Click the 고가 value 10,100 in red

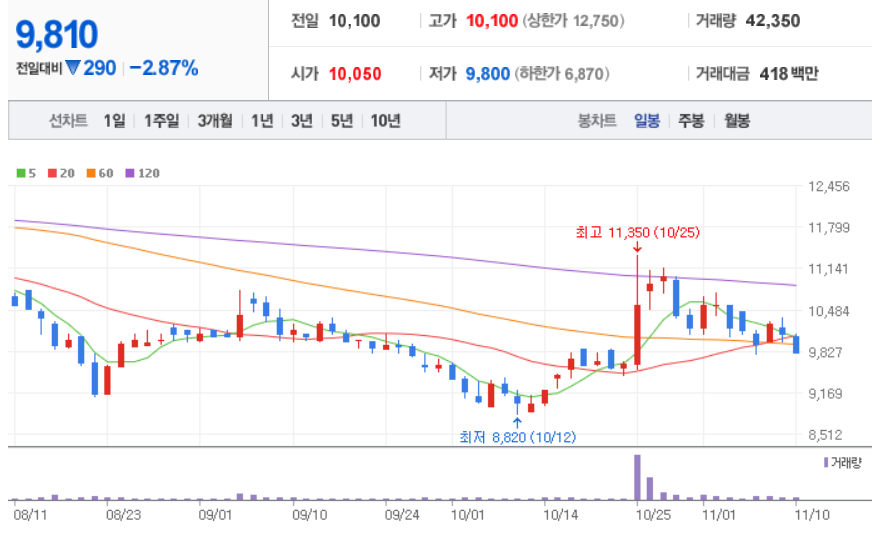point(492,21)
